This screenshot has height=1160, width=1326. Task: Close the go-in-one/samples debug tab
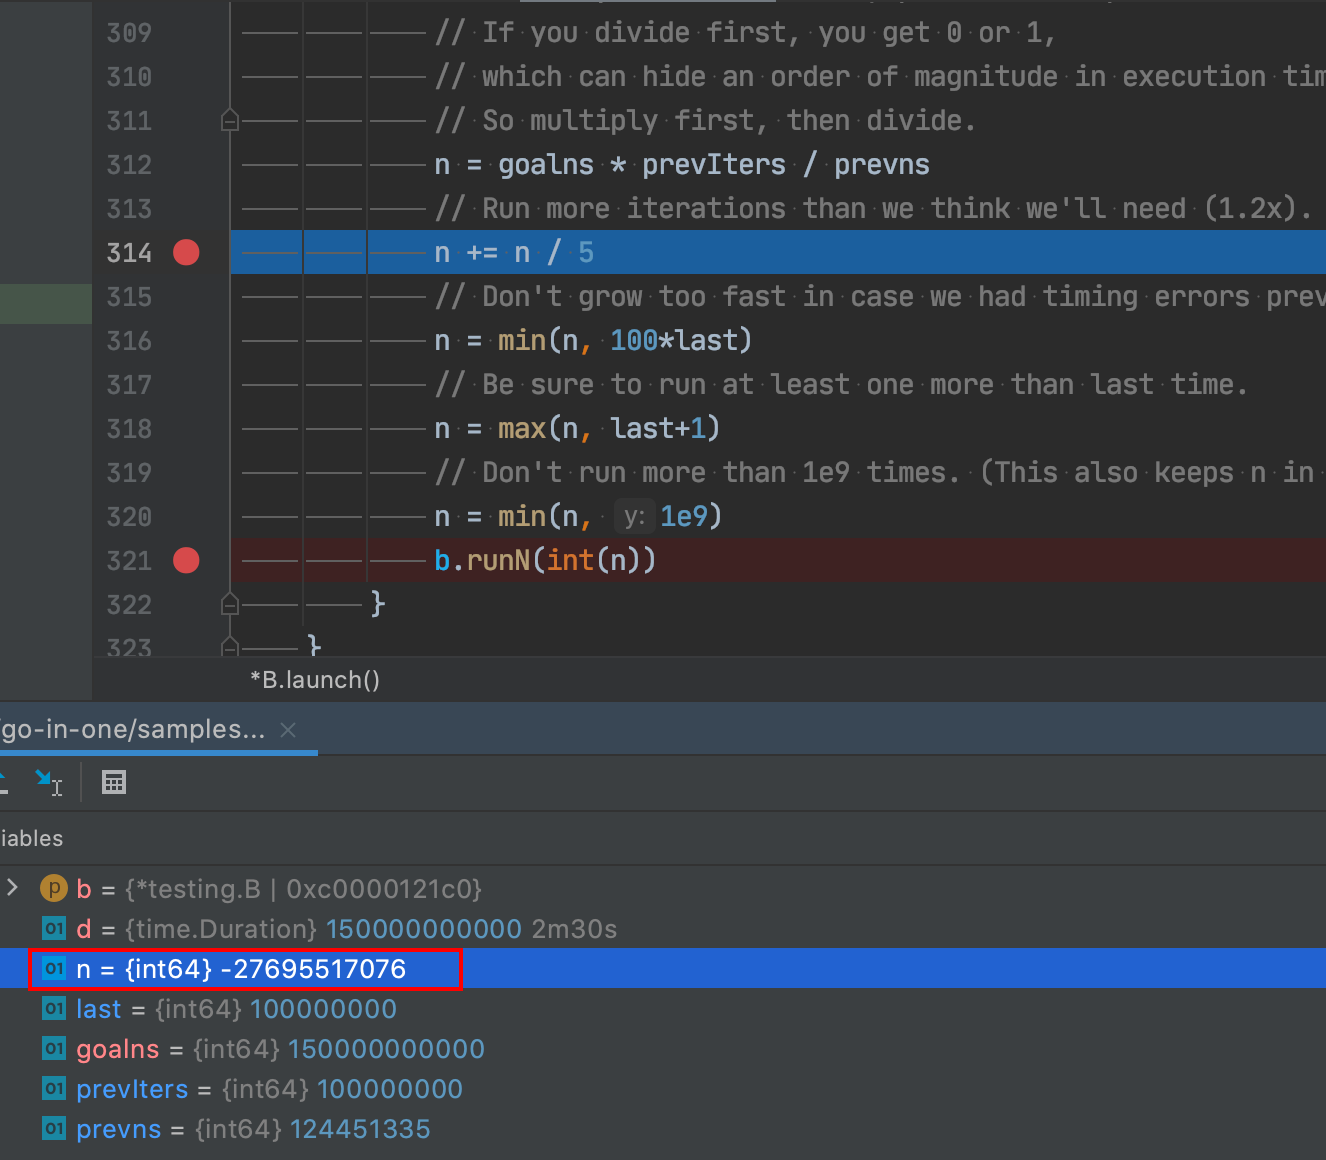pos(288,730)
